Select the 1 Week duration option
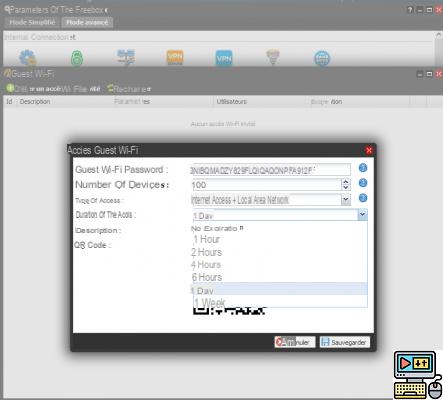Screen dimensions: 443x400 tap(279, 302)
